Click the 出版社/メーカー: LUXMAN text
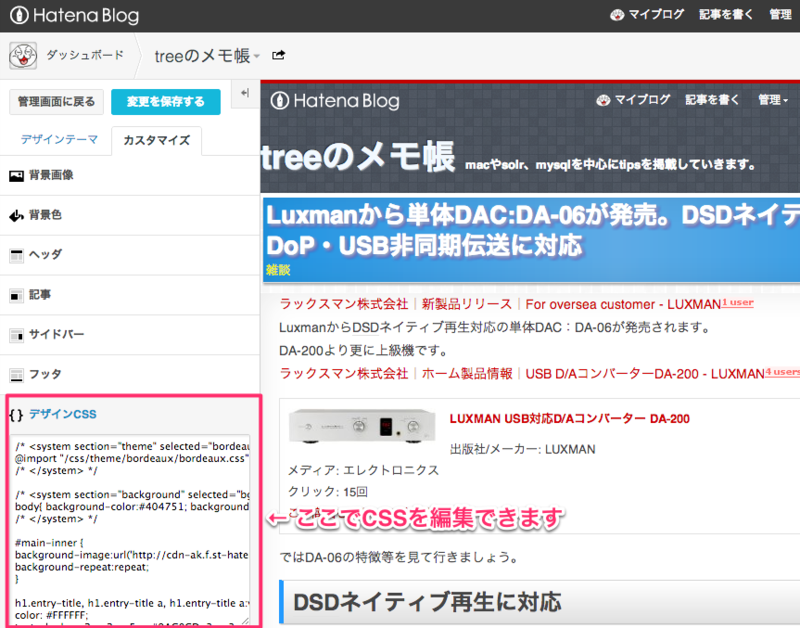800x628 pixels. [x=522, y=449]
